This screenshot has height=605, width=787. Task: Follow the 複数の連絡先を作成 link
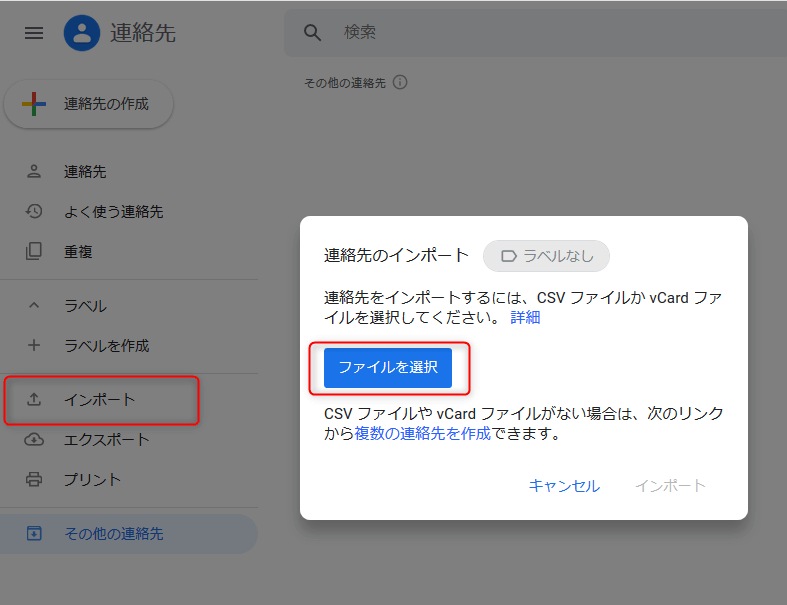pyautogui.click(x=422, y=434)
